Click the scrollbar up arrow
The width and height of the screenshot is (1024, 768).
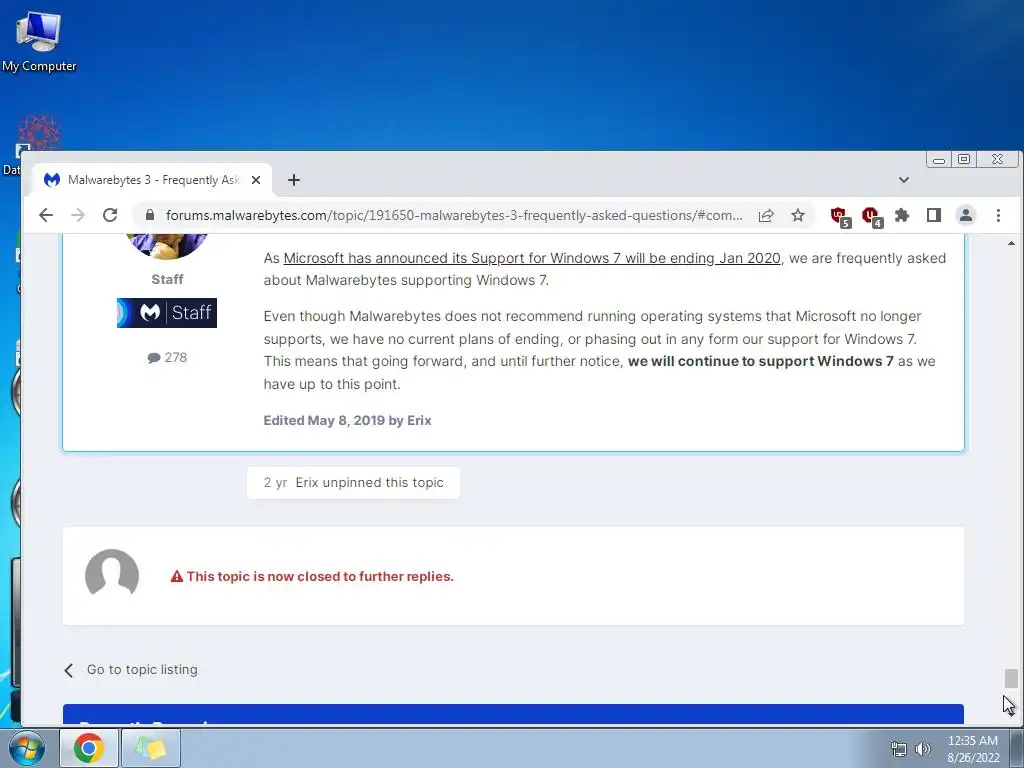1011,243
